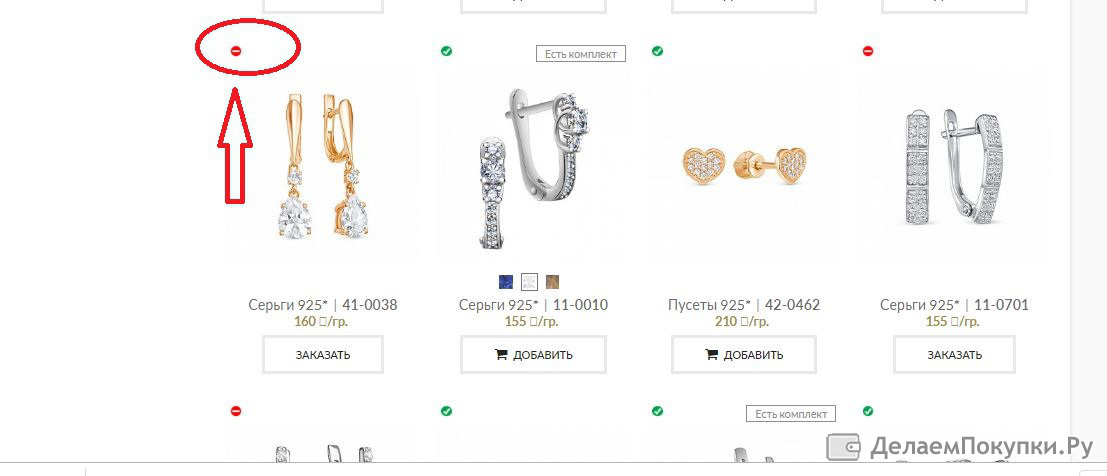This screenshot has height=476, width=1107.
Task: Select the white stone color swatch
Action: tap(529, 282)
